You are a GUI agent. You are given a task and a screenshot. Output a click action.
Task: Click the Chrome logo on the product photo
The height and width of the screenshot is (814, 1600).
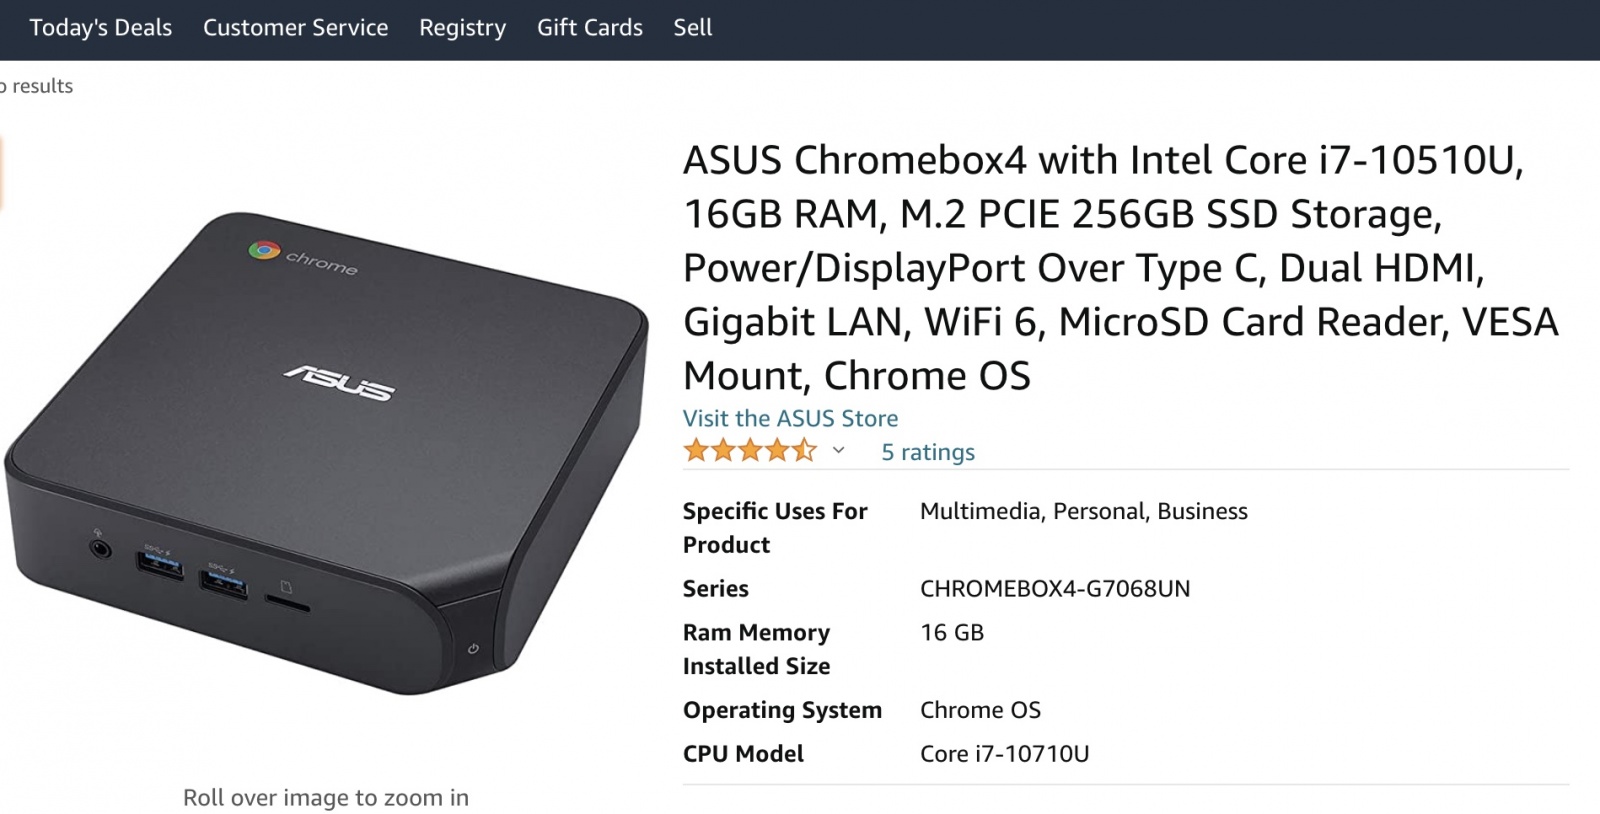tap(264, 249)
